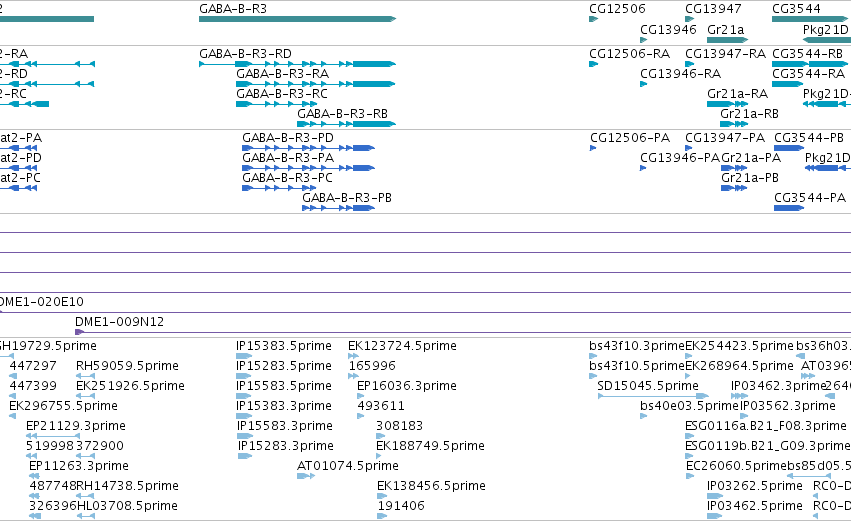Select transcript Gr21a-RB
Image resolution: width=851 pixels, height=521 pixels.
[x=750, y=114]
